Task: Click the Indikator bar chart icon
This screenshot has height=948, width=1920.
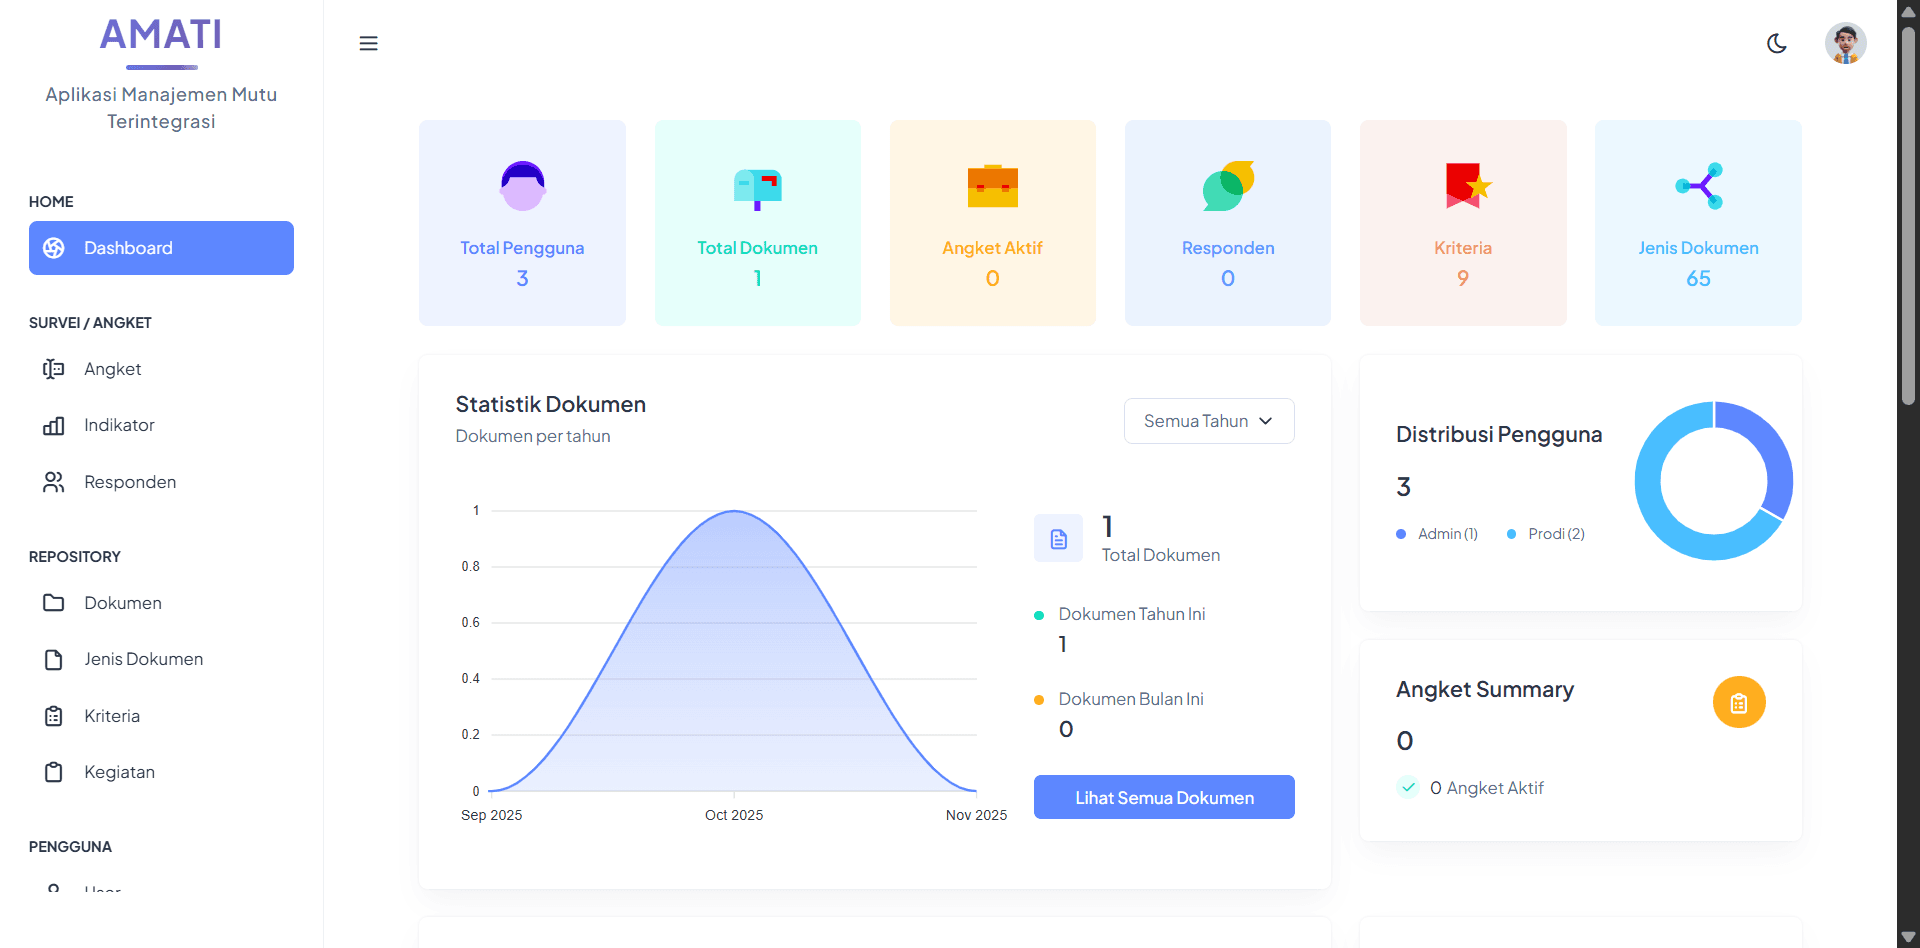Action: 54,426
